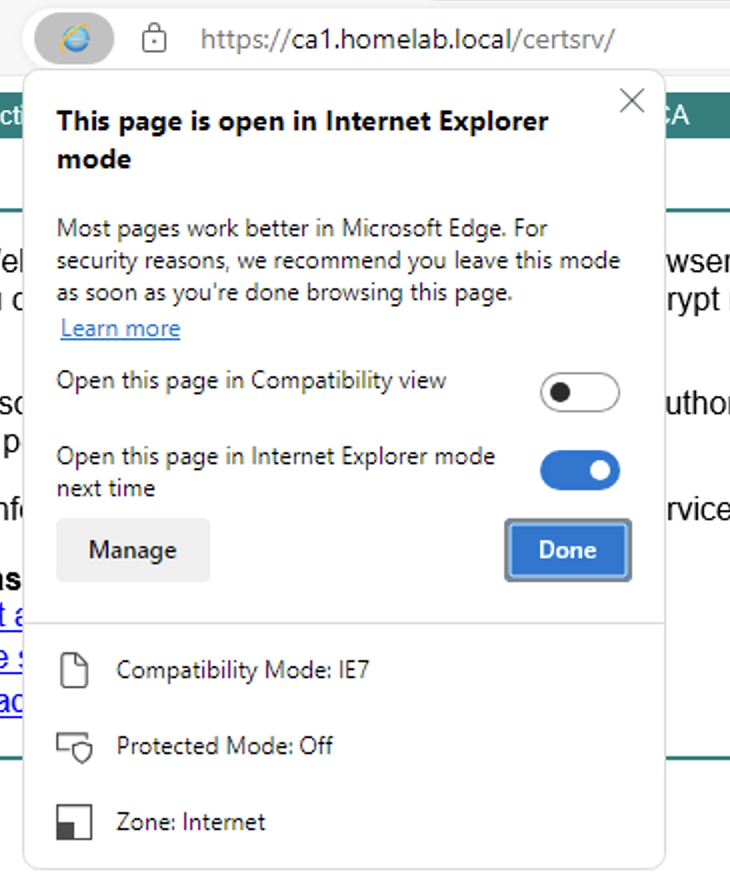Click the Manage button
This screenshot has width=730, height=888.
tap(133, 550)
